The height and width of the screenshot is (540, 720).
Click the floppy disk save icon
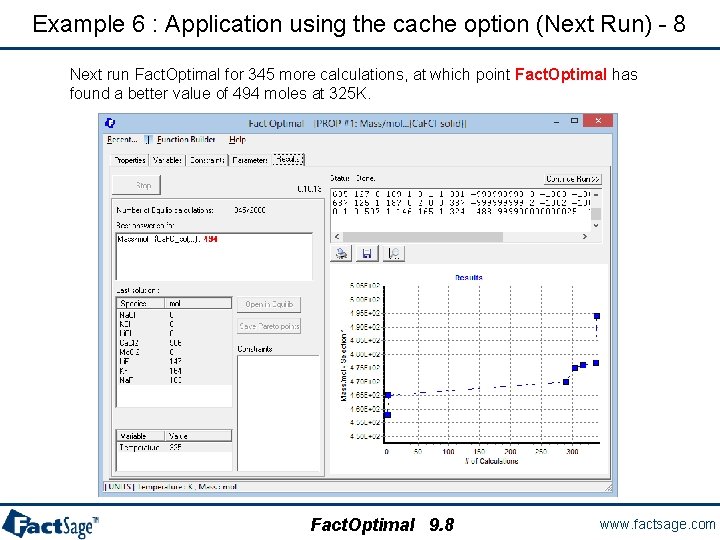pos(367,253)
